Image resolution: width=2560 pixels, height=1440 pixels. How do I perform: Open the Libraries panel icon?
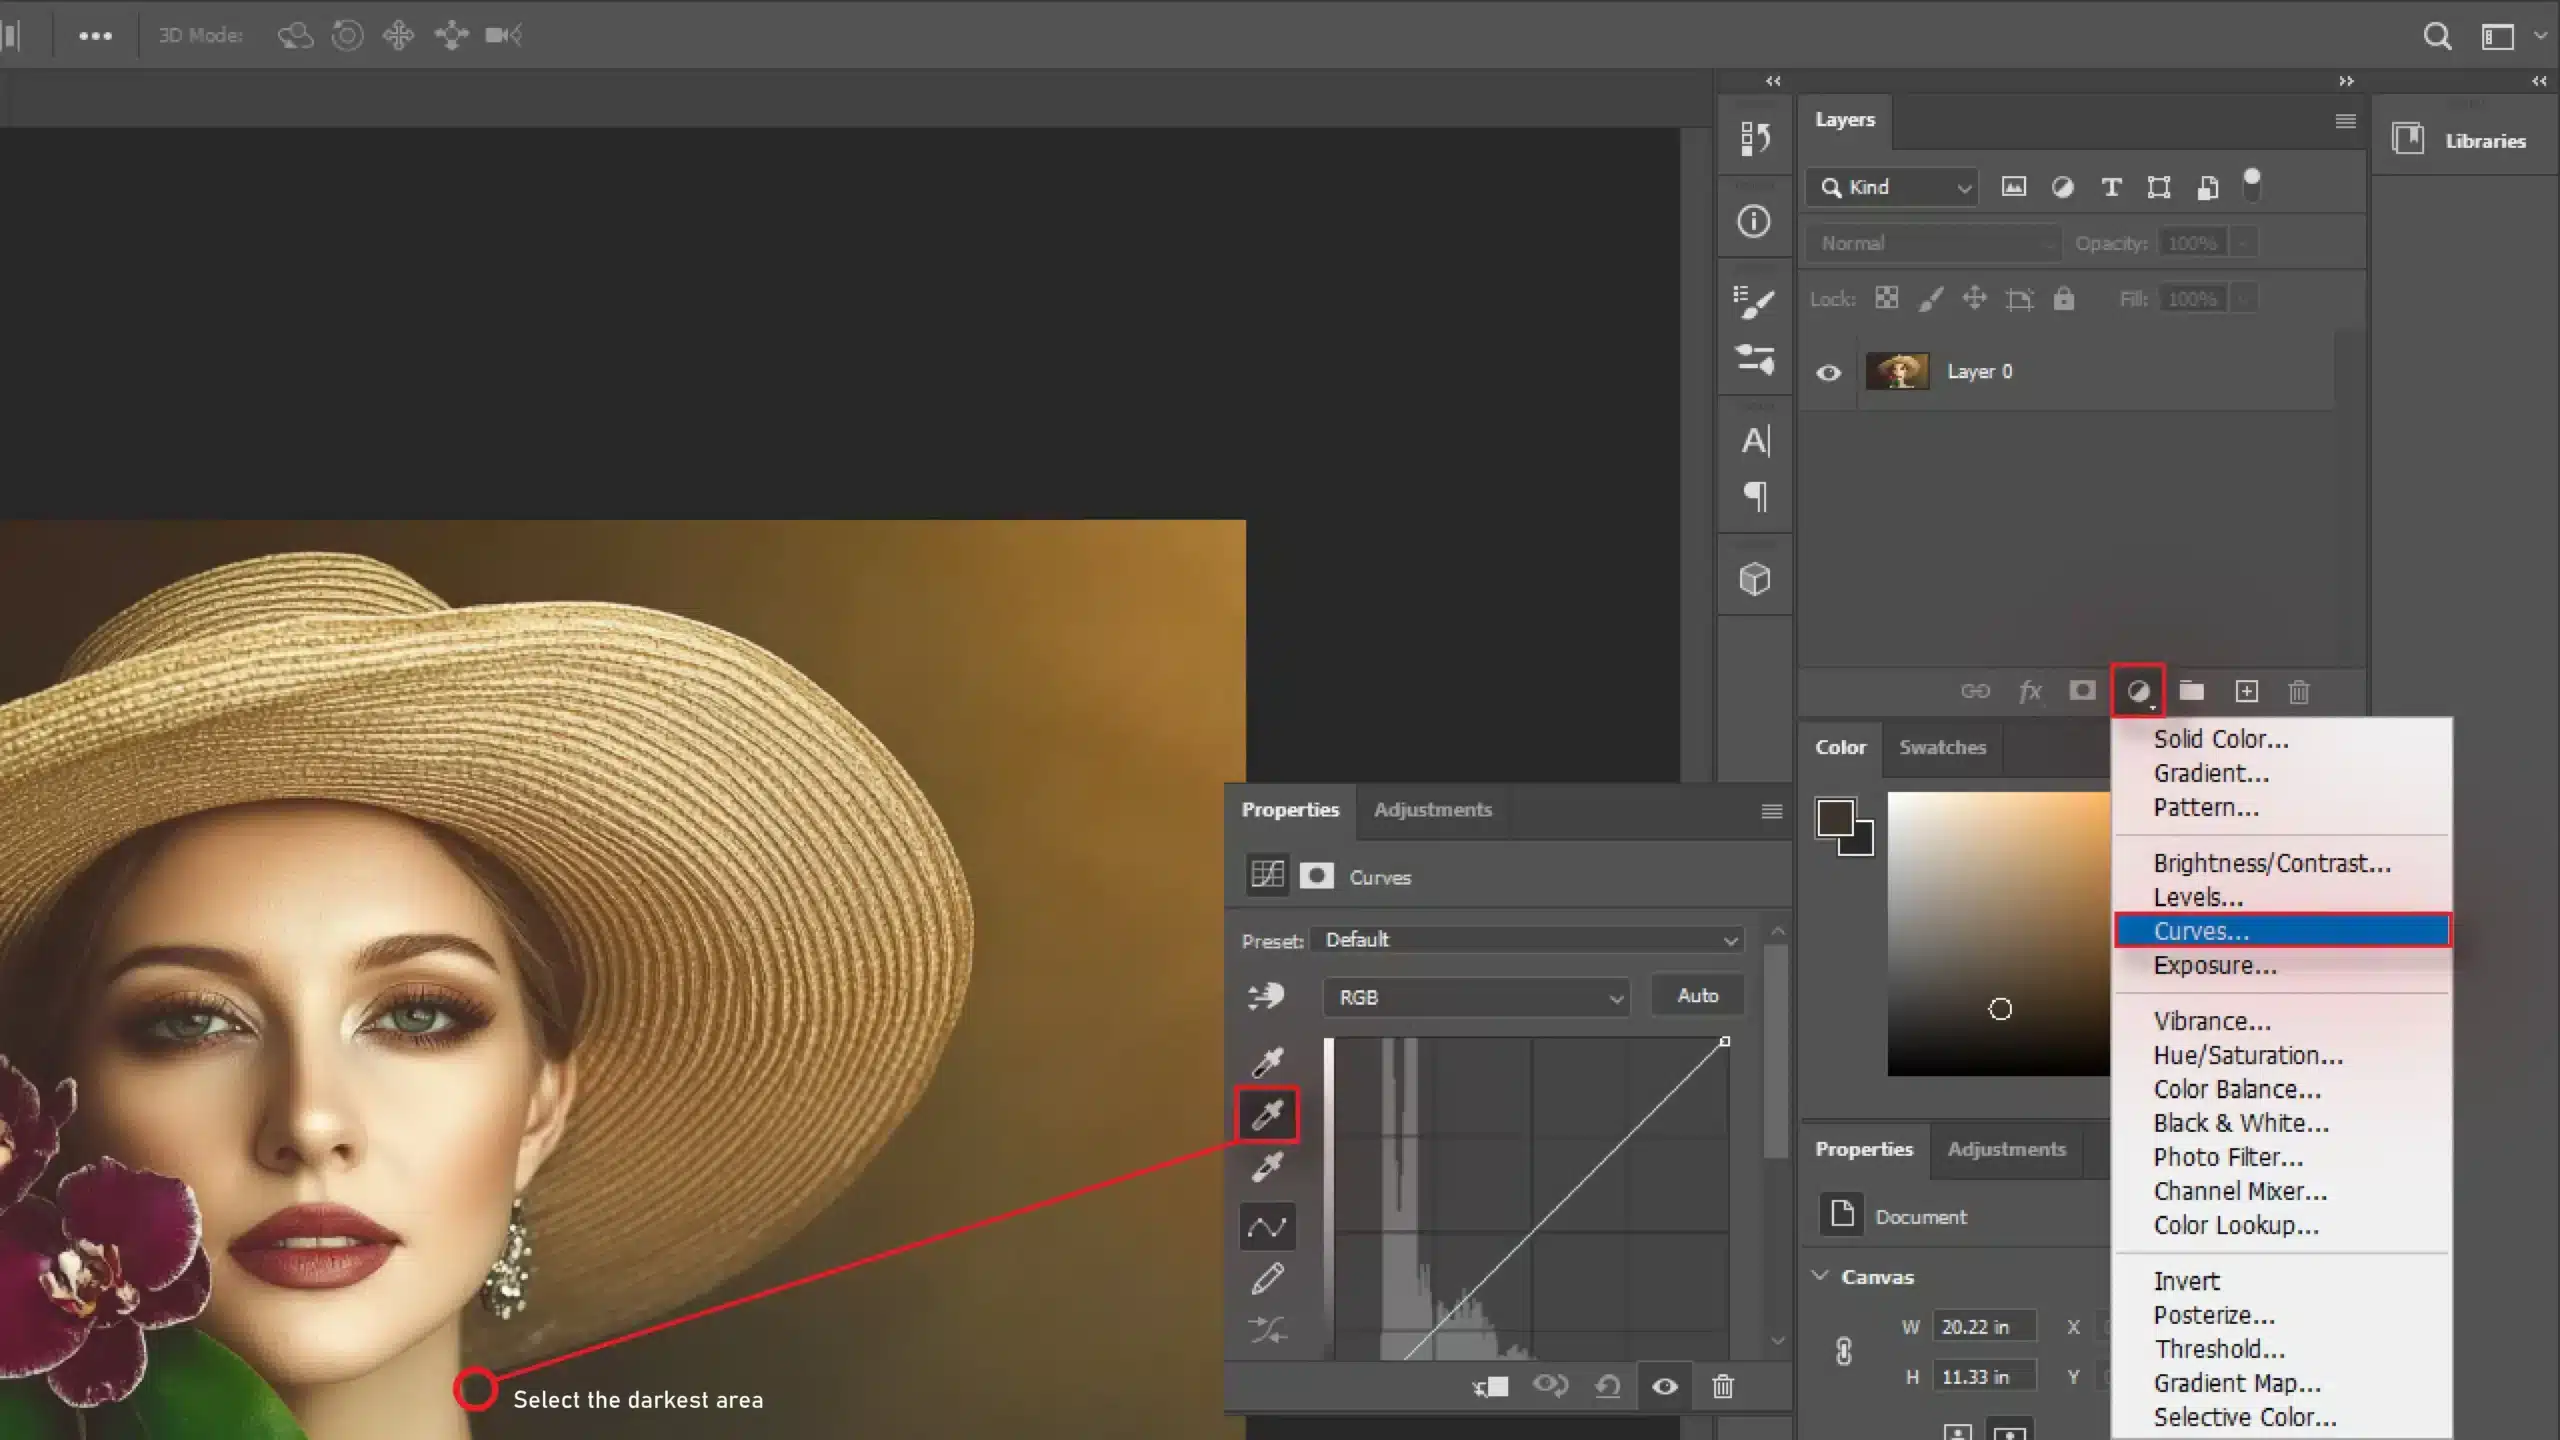tap(2408, 137)
